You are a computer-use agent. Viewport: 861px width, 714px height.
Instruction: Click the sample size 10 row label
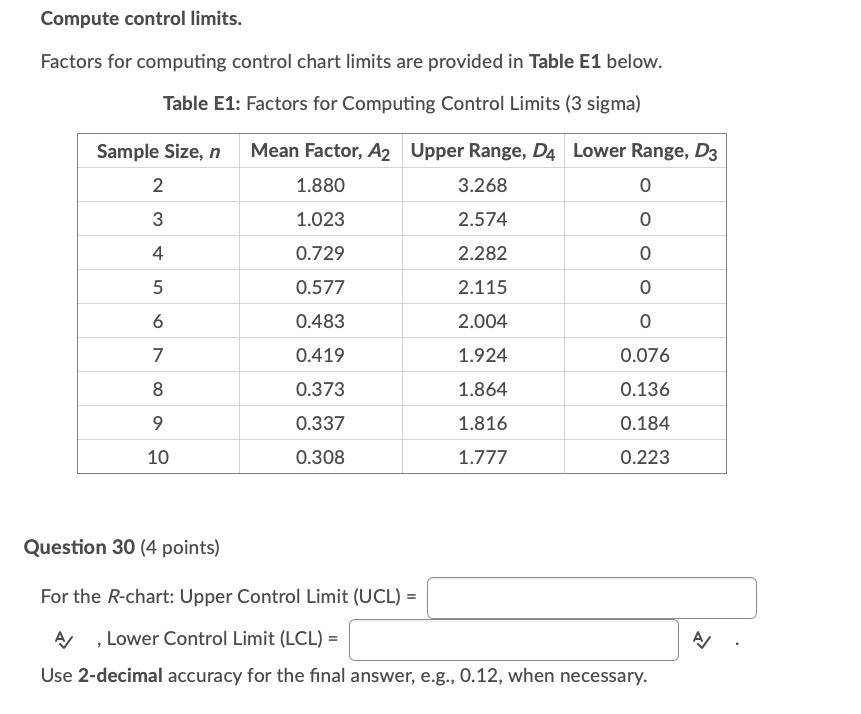click(158, 457)
